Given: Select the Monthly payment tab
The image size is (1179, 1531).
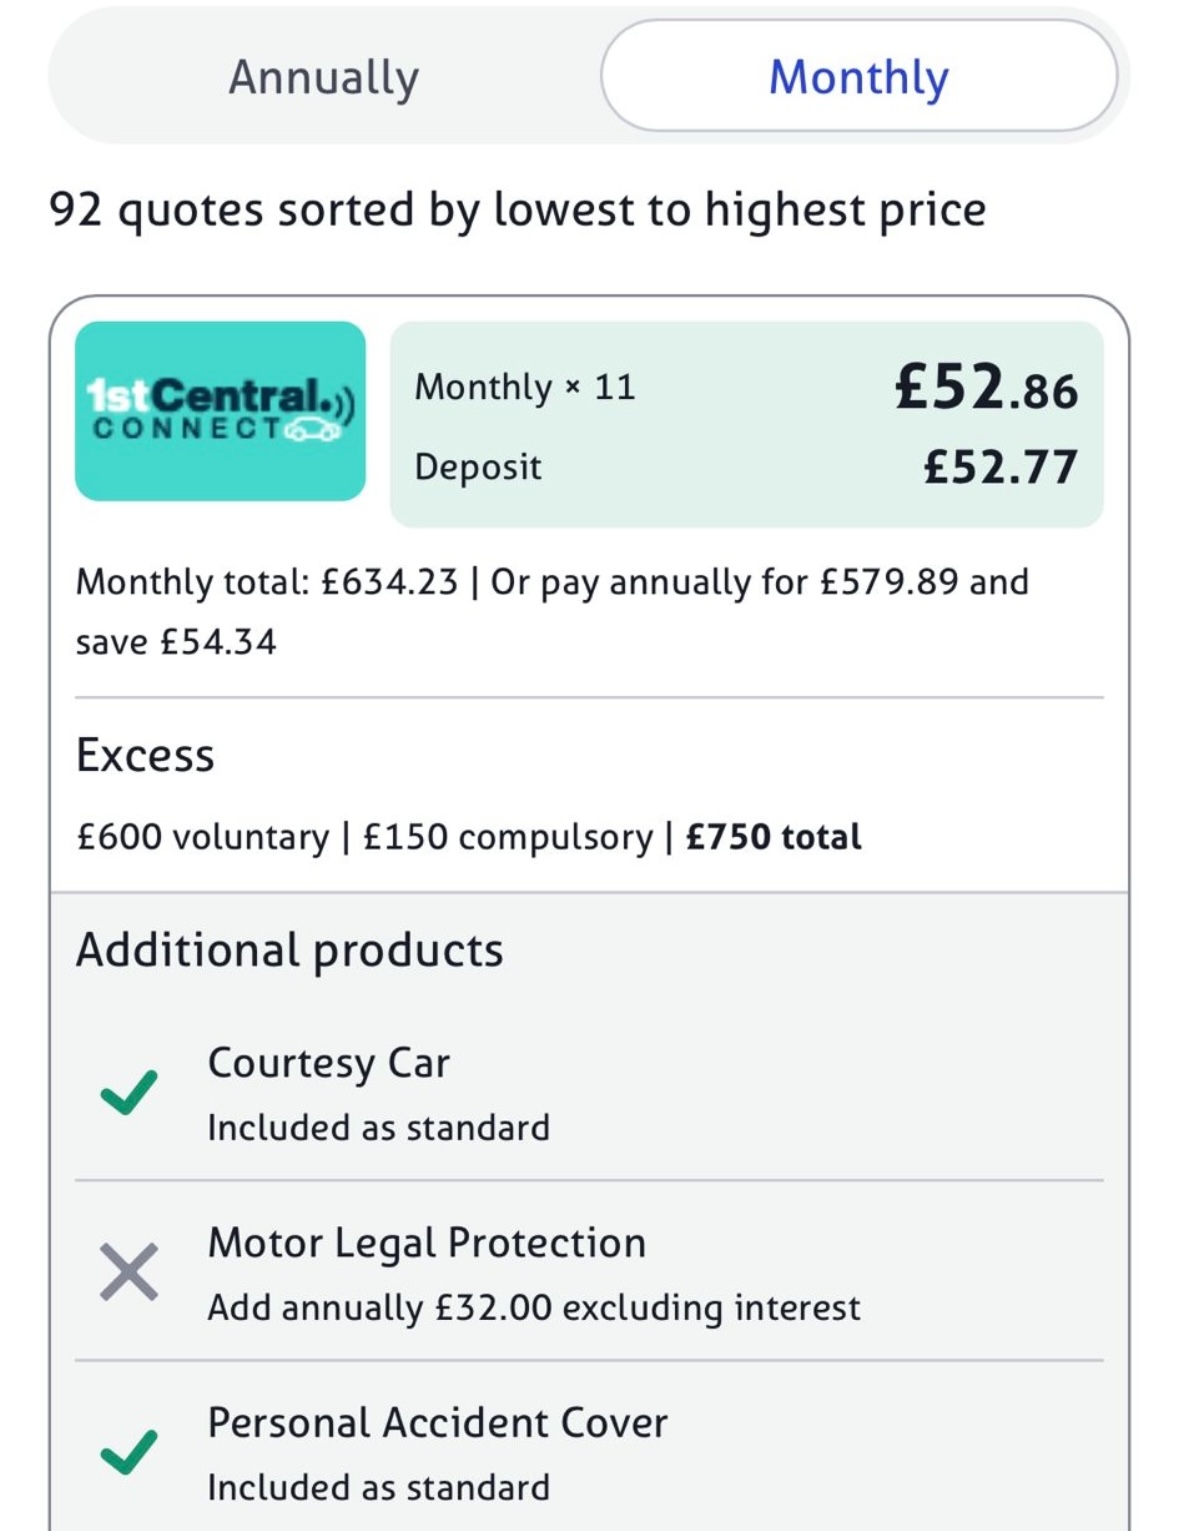Looking at the screenshot, I should [859, 76].
